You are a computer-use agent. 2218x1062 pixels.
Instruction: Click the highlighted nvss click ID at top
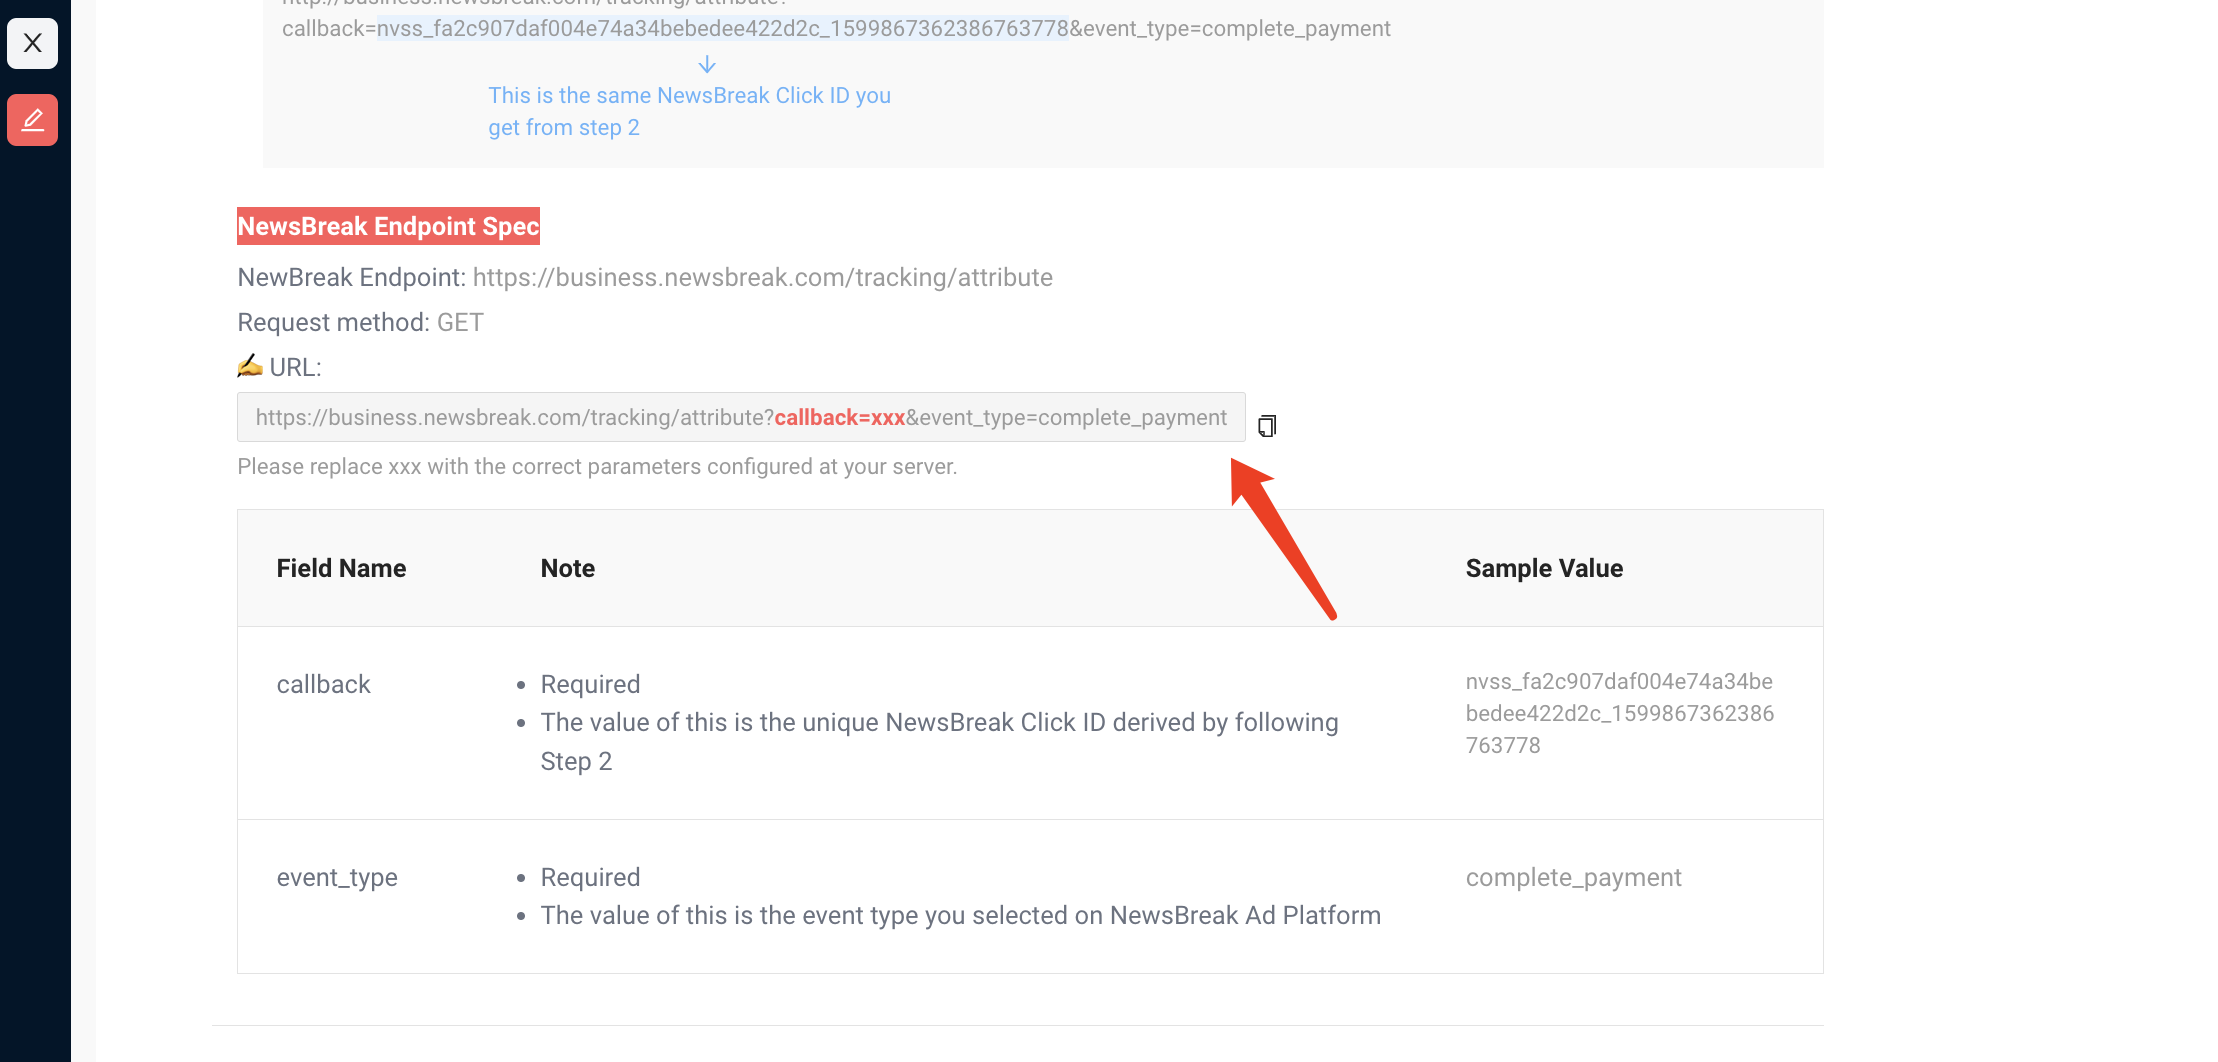point(722,28)
